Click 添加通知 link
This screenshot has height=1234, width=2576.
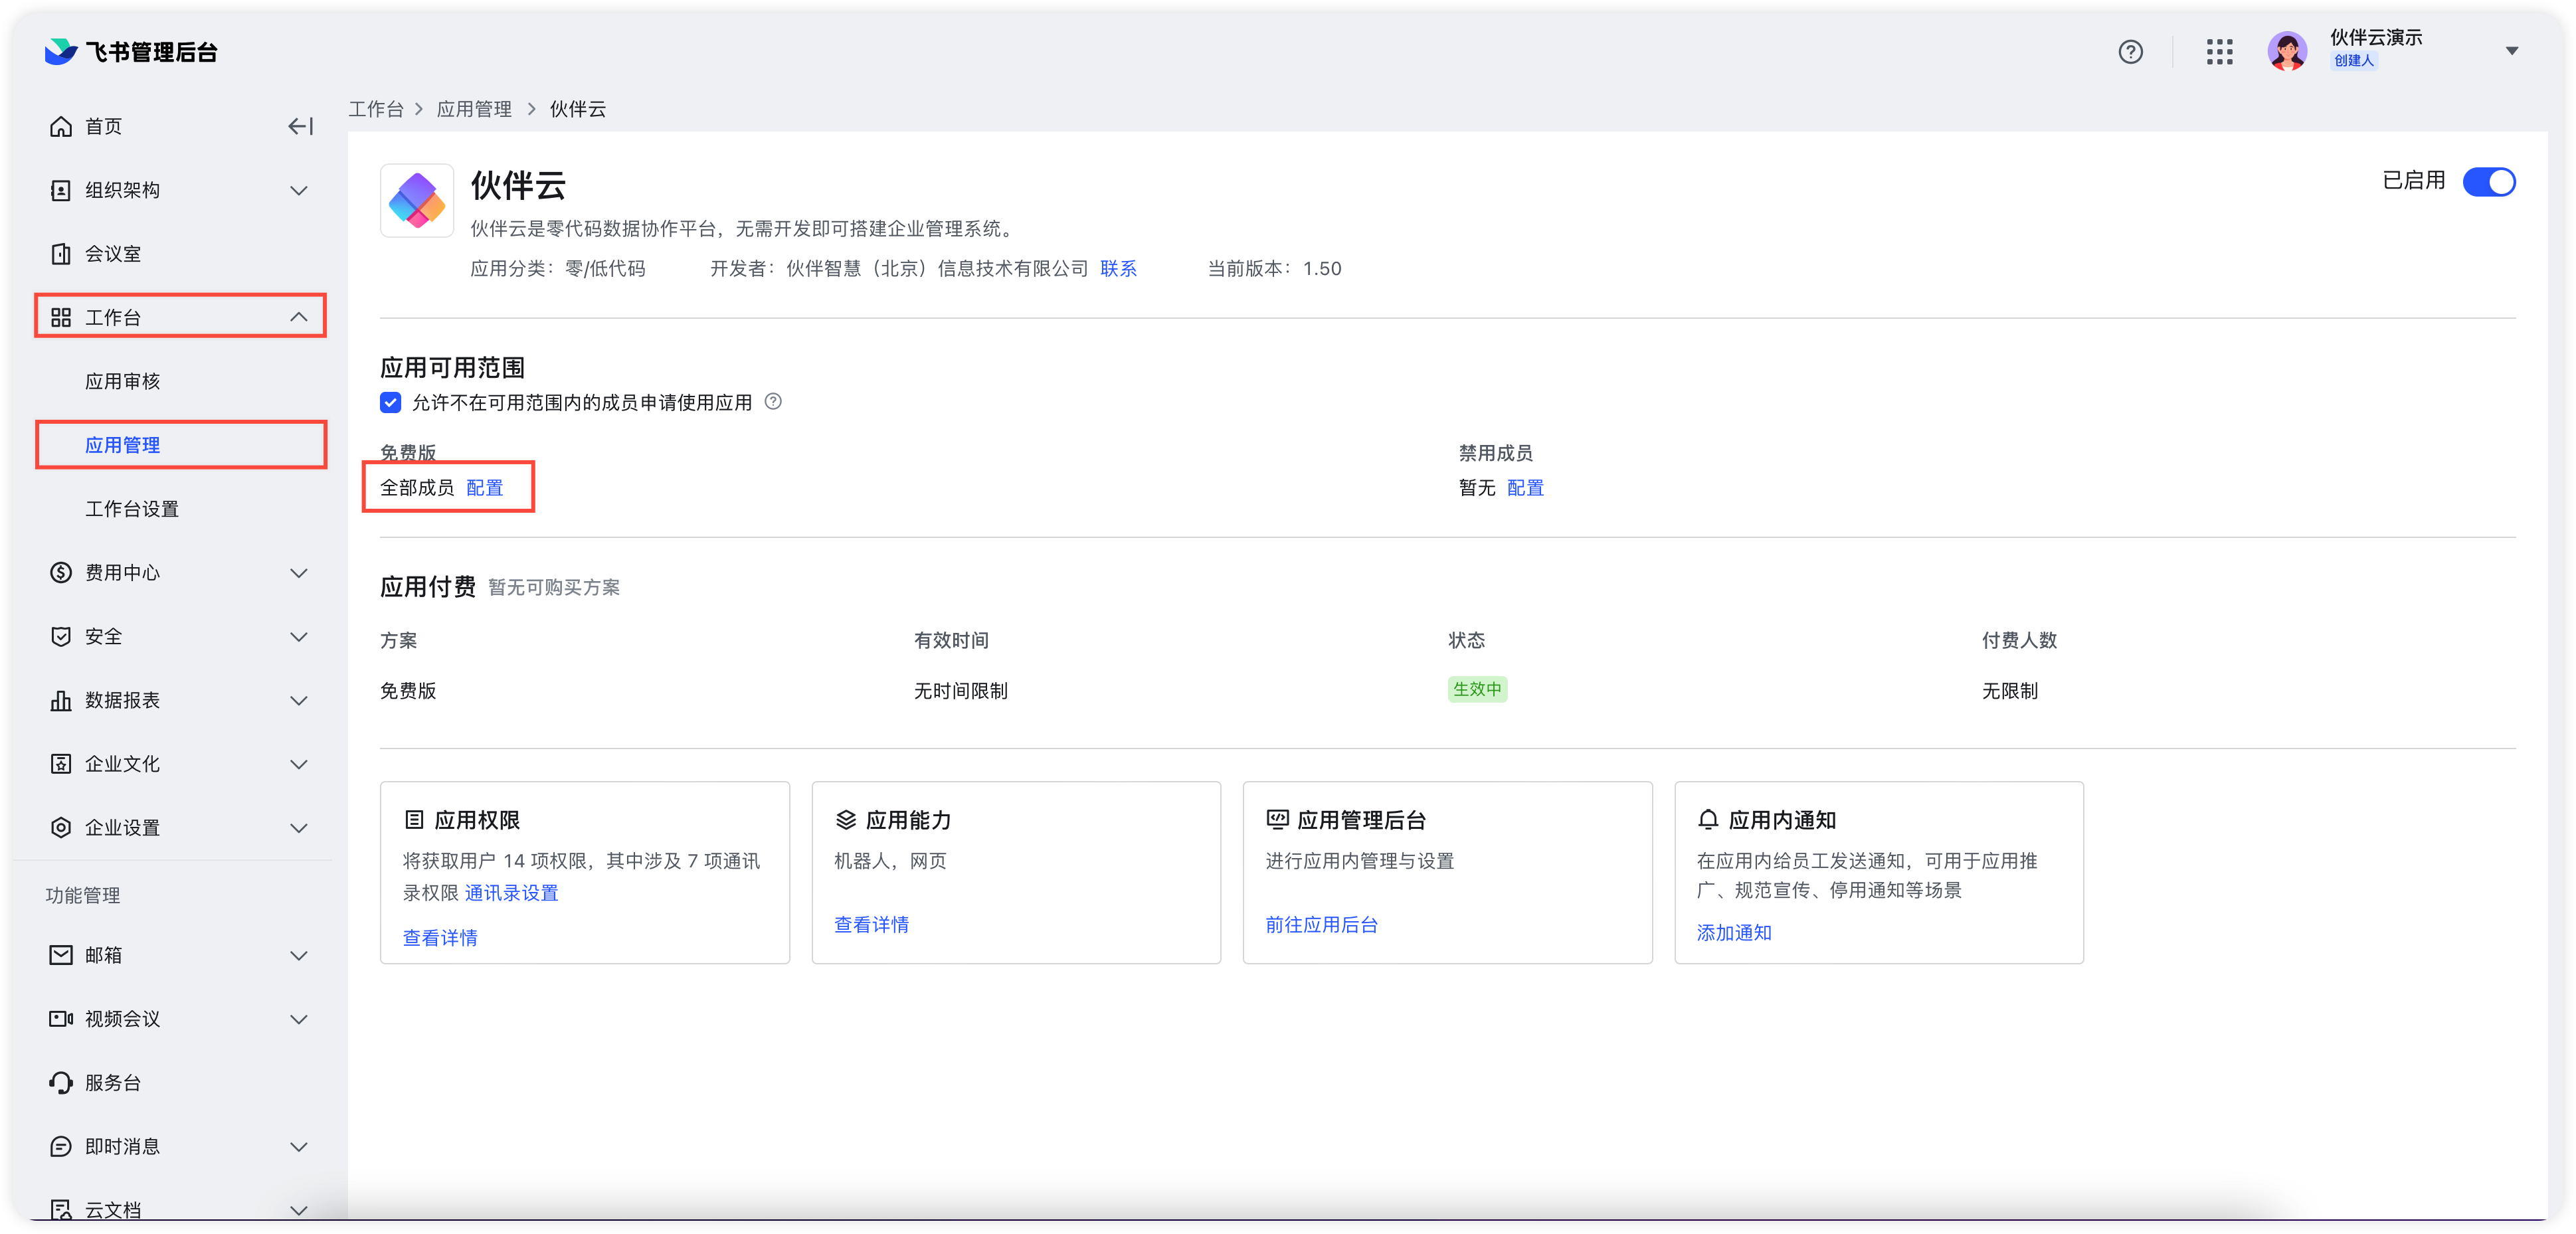1734,933
